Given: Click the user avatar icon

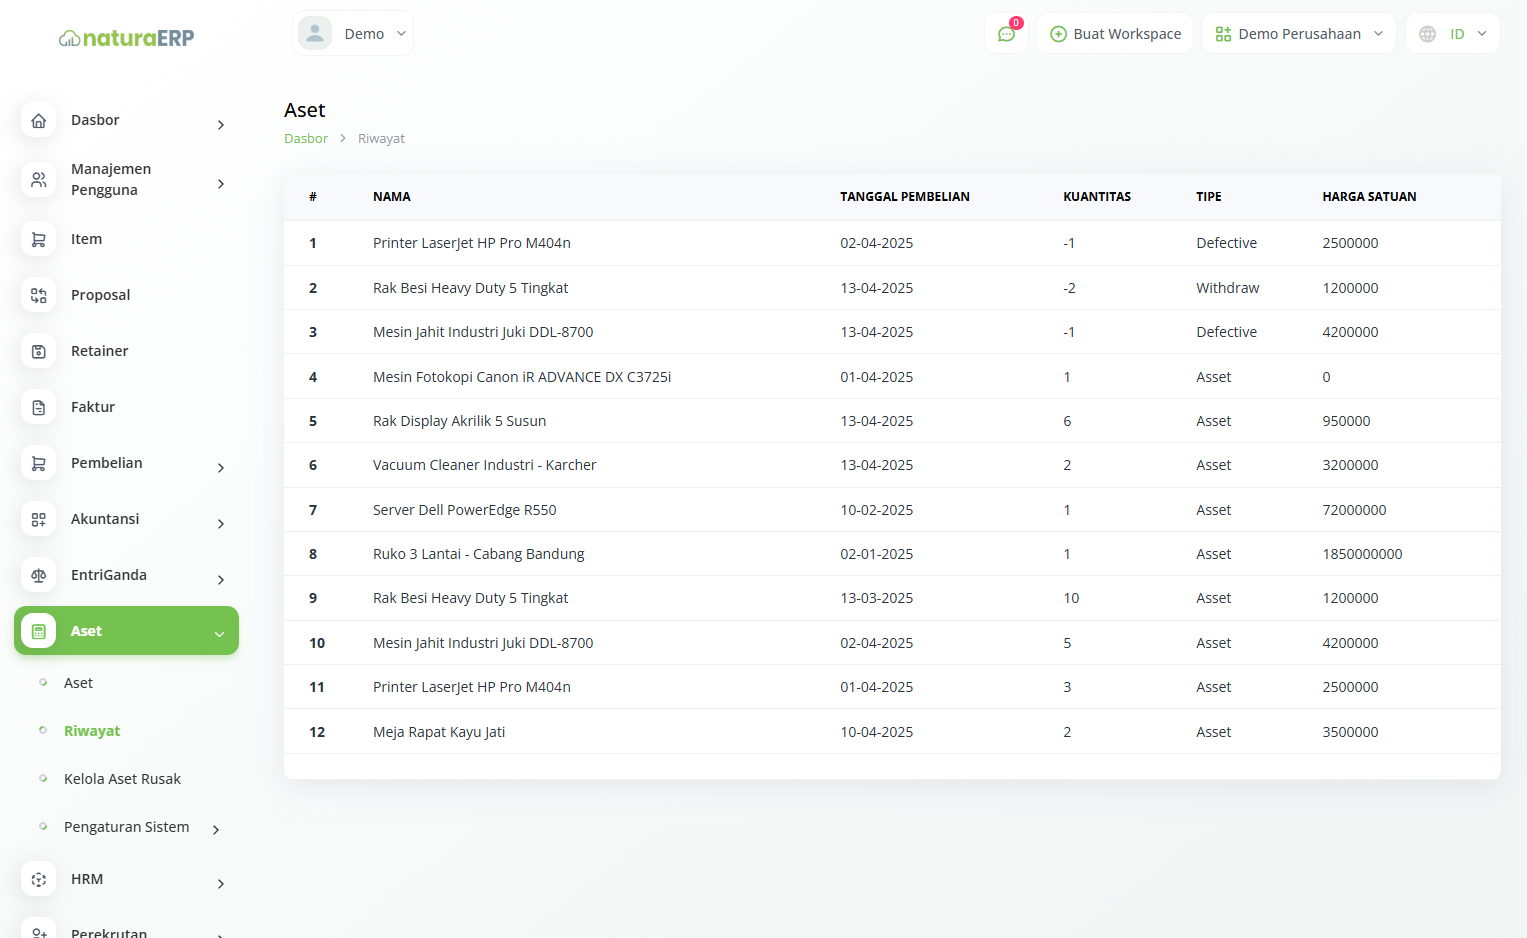Looking at the screenshot, I should pyautogui.click(x=315, y=33).
